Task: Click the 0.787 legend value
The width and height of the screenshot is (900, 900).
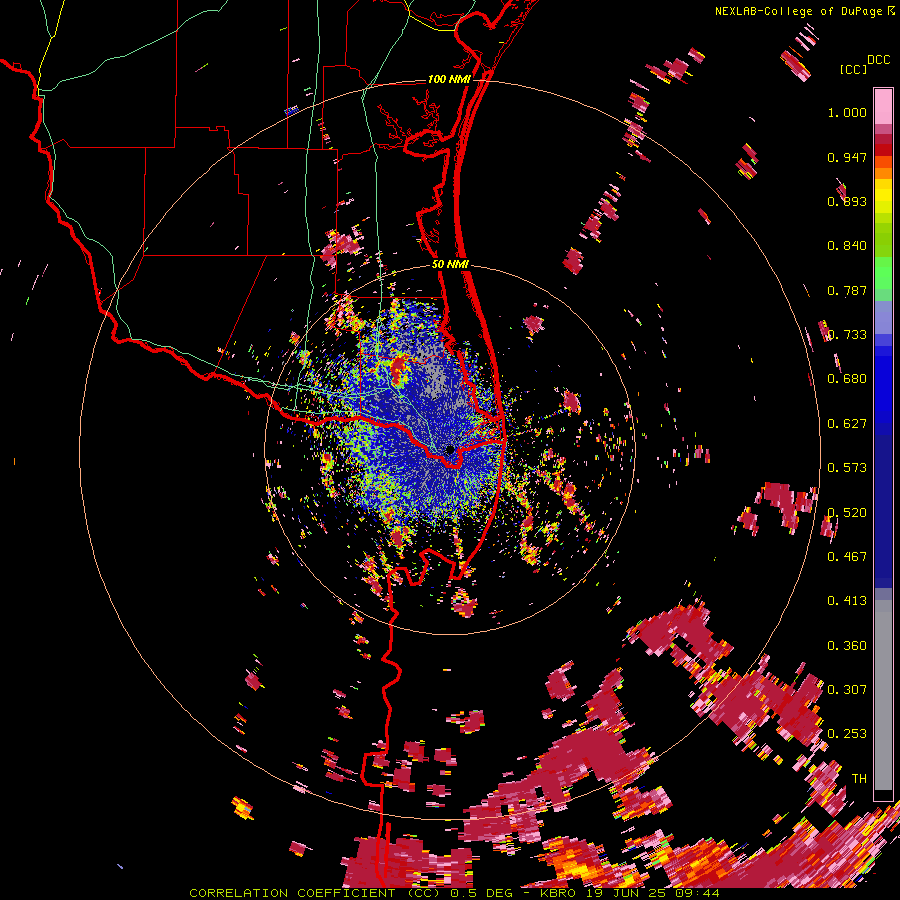Action: (847, 290)
